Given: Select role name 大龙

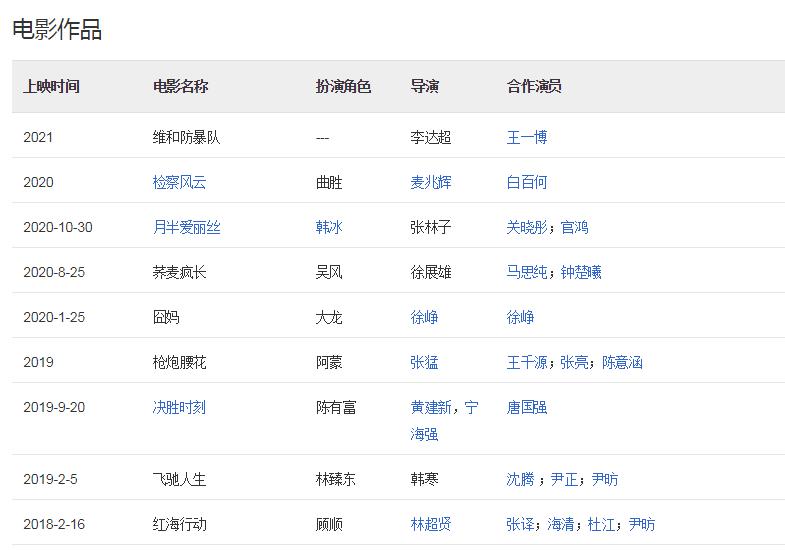Looking at the screenshot, I should (x=329, y=317).
